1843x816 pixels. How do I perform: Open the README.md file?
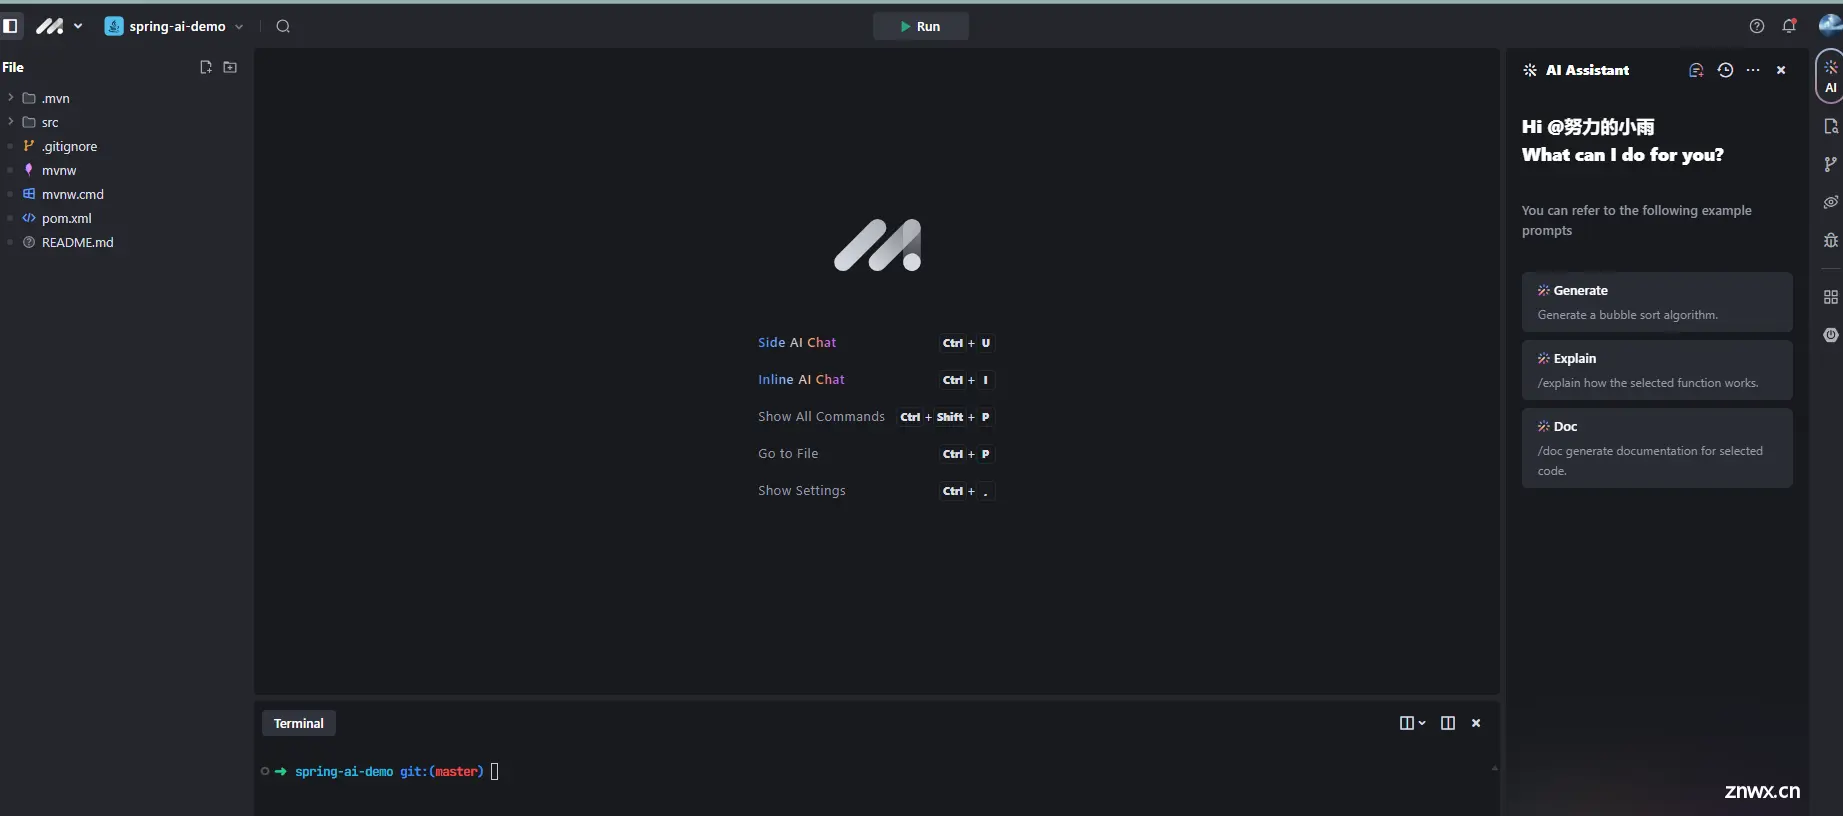[126, 242]
